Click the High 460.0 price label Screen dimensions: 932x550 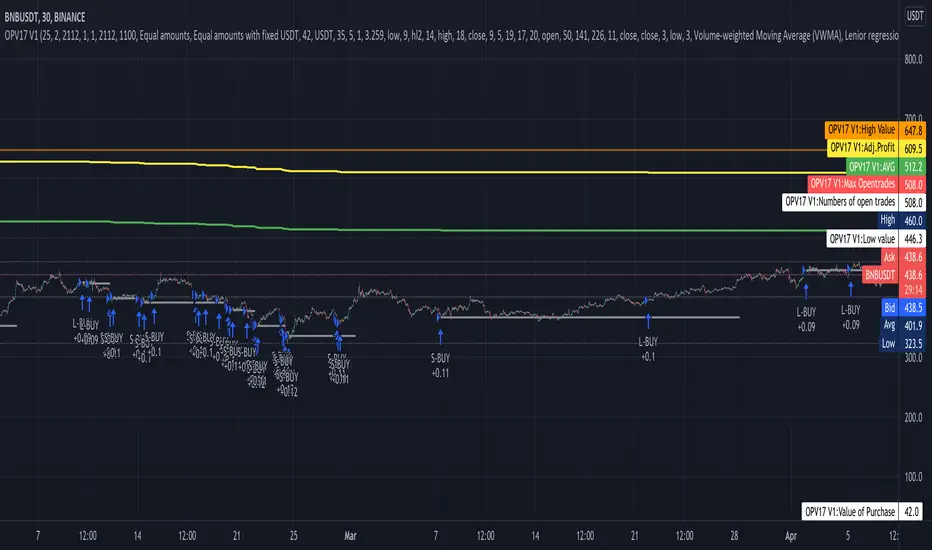(902, 221)
